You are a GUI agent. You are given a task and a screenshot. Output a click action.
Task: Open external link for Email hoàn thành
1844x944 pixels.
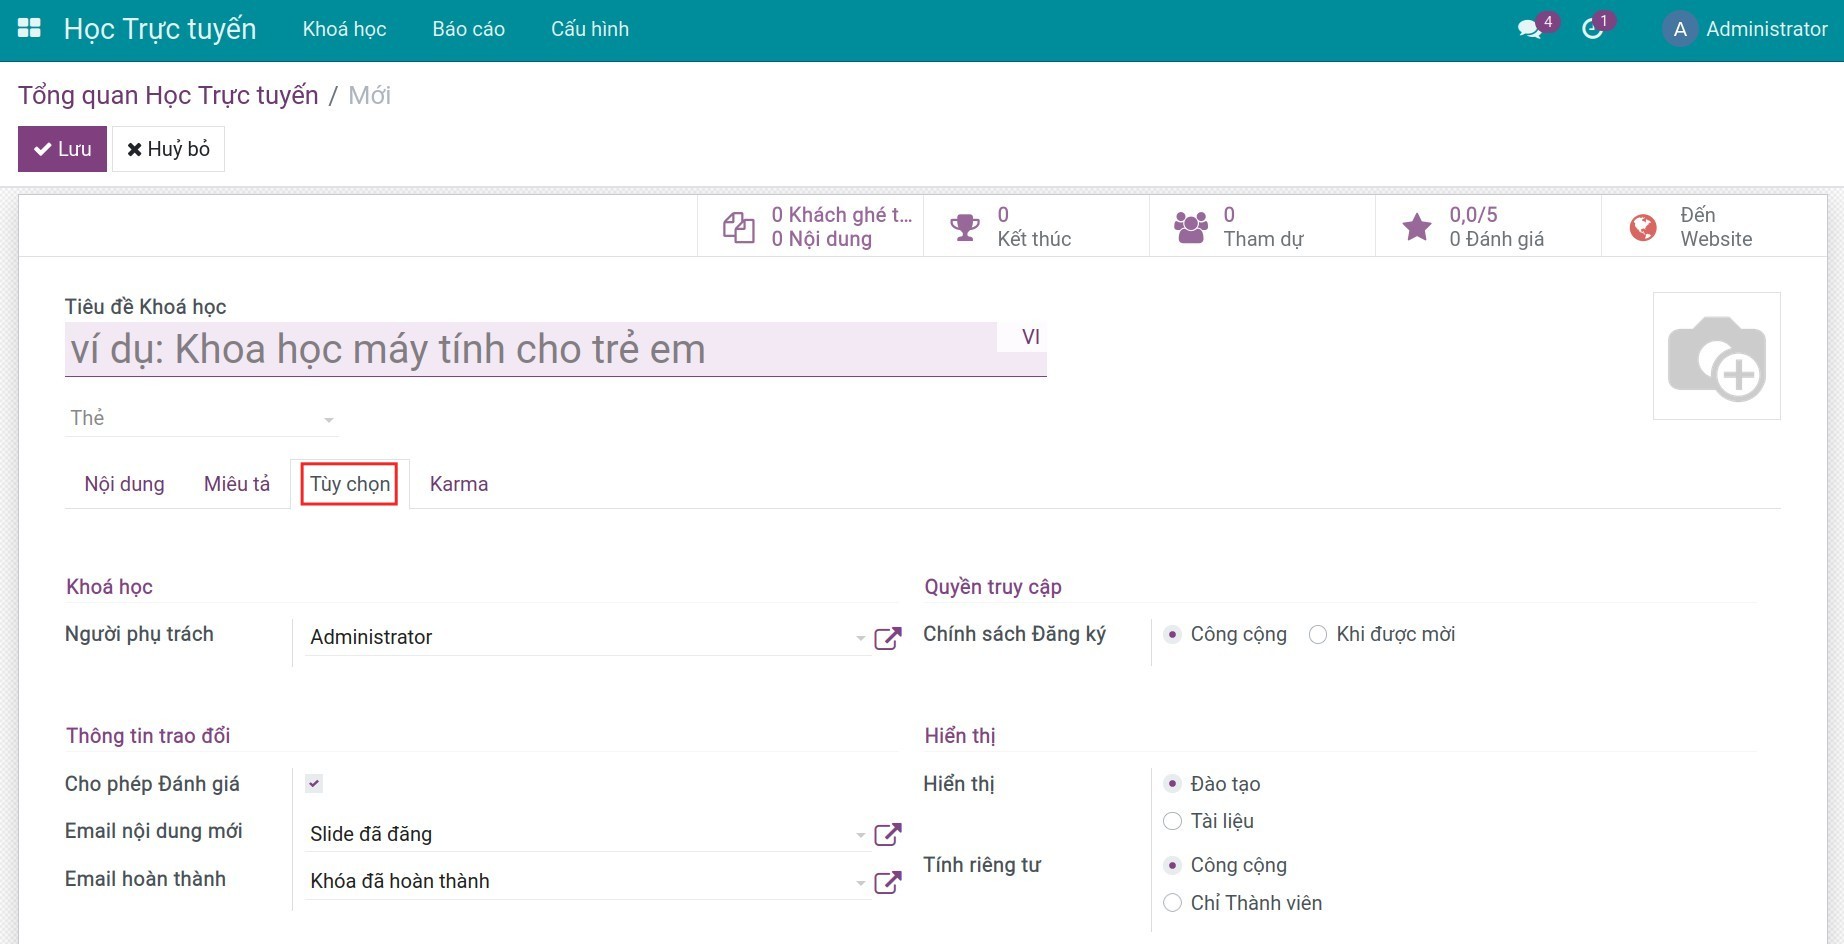coord(887,882)
